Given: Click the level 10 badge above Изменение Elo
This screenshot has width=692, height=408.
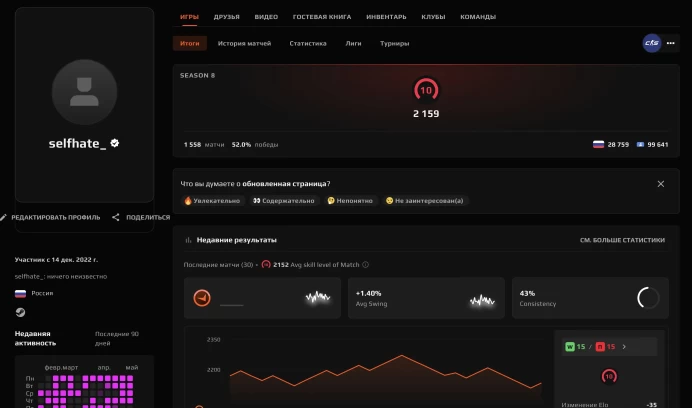Looking at the screenshot, I should (x=609, y=376).
